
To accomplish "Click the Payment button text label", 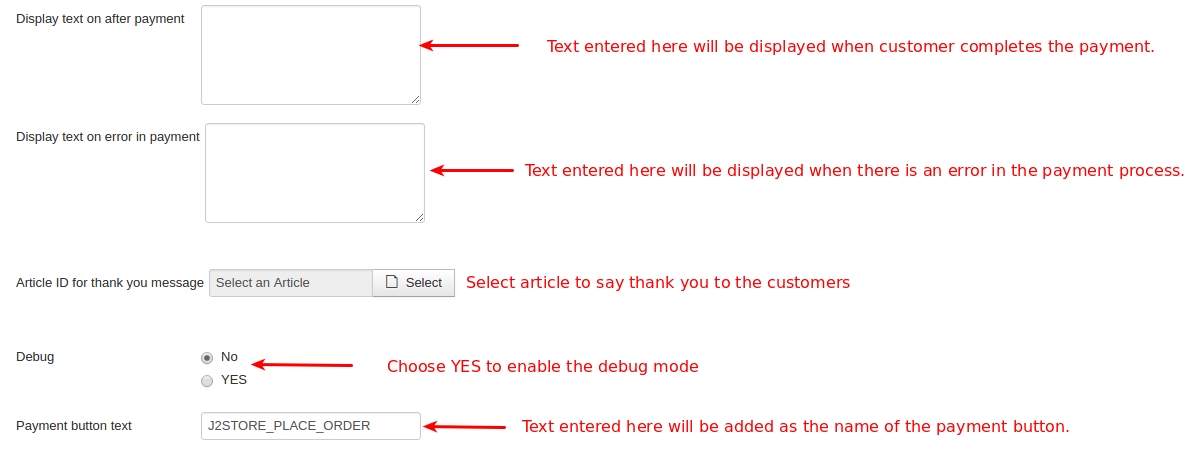I will [74, 426].
